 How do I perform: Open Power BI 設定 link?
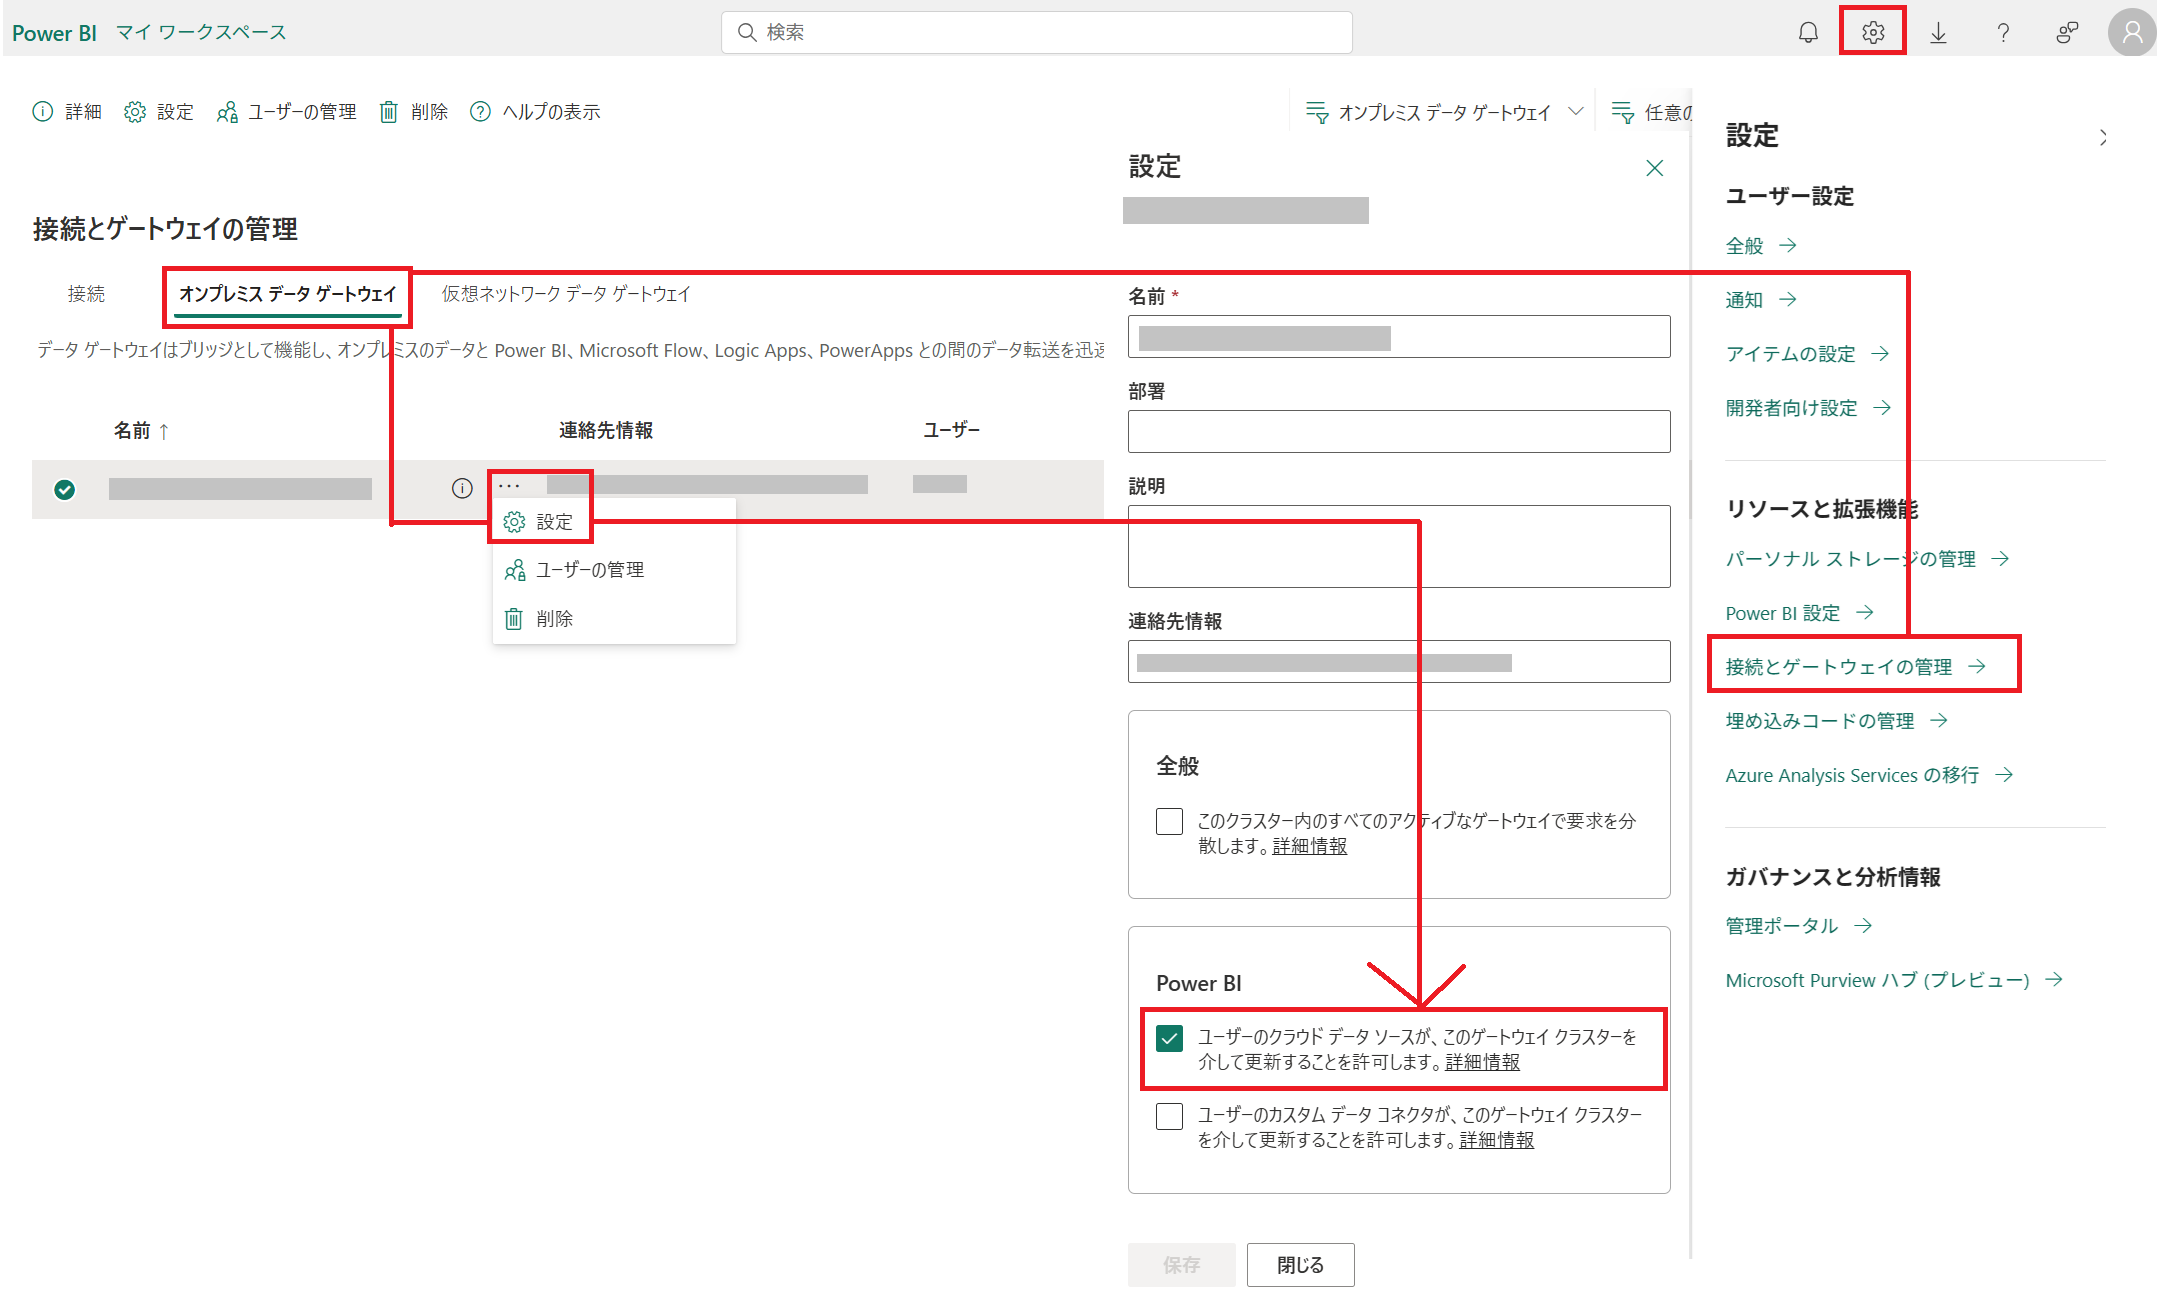[x=1799, y=612]
